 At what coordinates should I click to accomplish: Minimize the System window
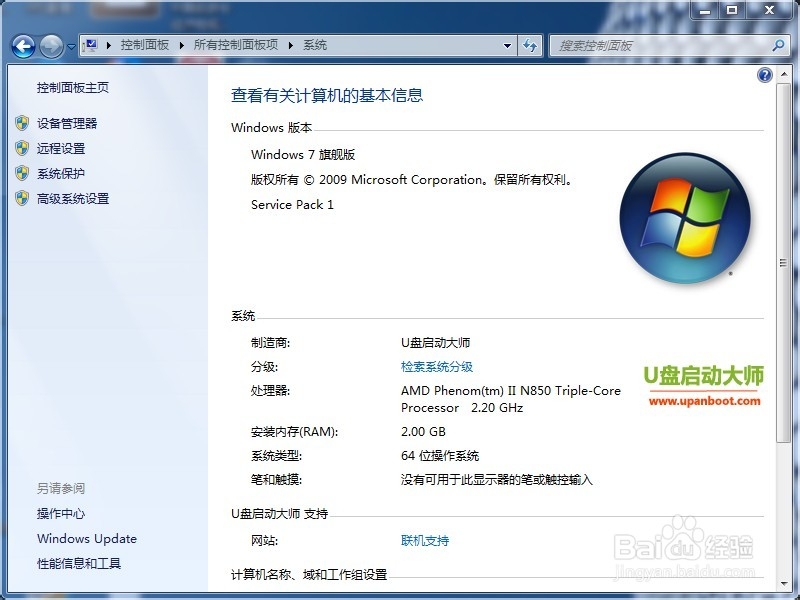tap(706, 10)
